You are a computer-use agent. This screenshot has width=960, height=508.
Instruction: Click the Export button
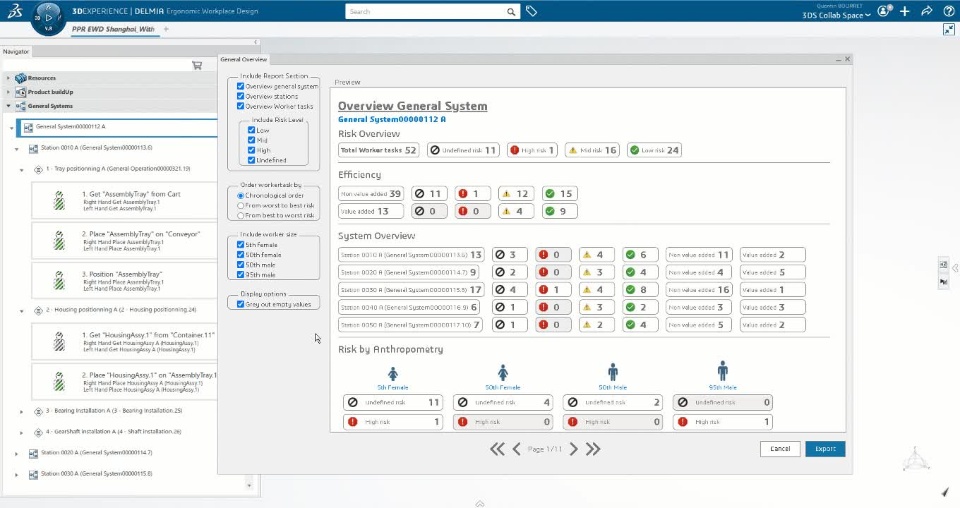point(825,449)
